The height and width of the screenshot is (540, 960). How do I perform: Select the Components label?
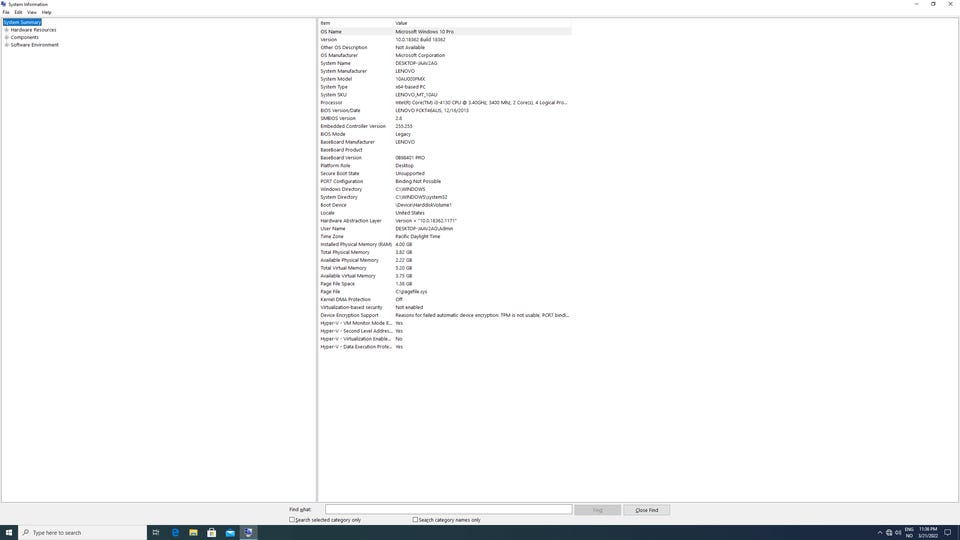click(x=24, y=37)
